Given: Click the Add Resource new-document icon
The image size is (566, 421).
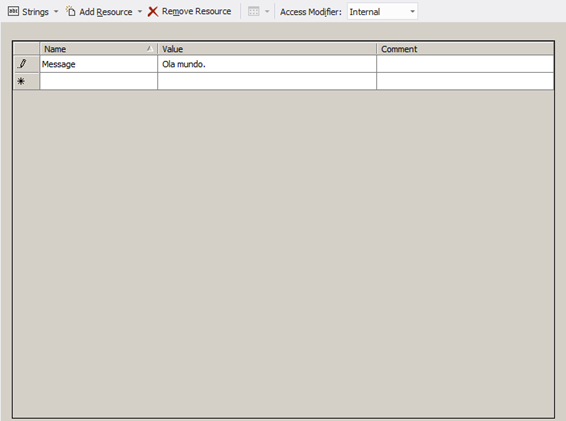Looking at the screenshot, I should (71, 11).
